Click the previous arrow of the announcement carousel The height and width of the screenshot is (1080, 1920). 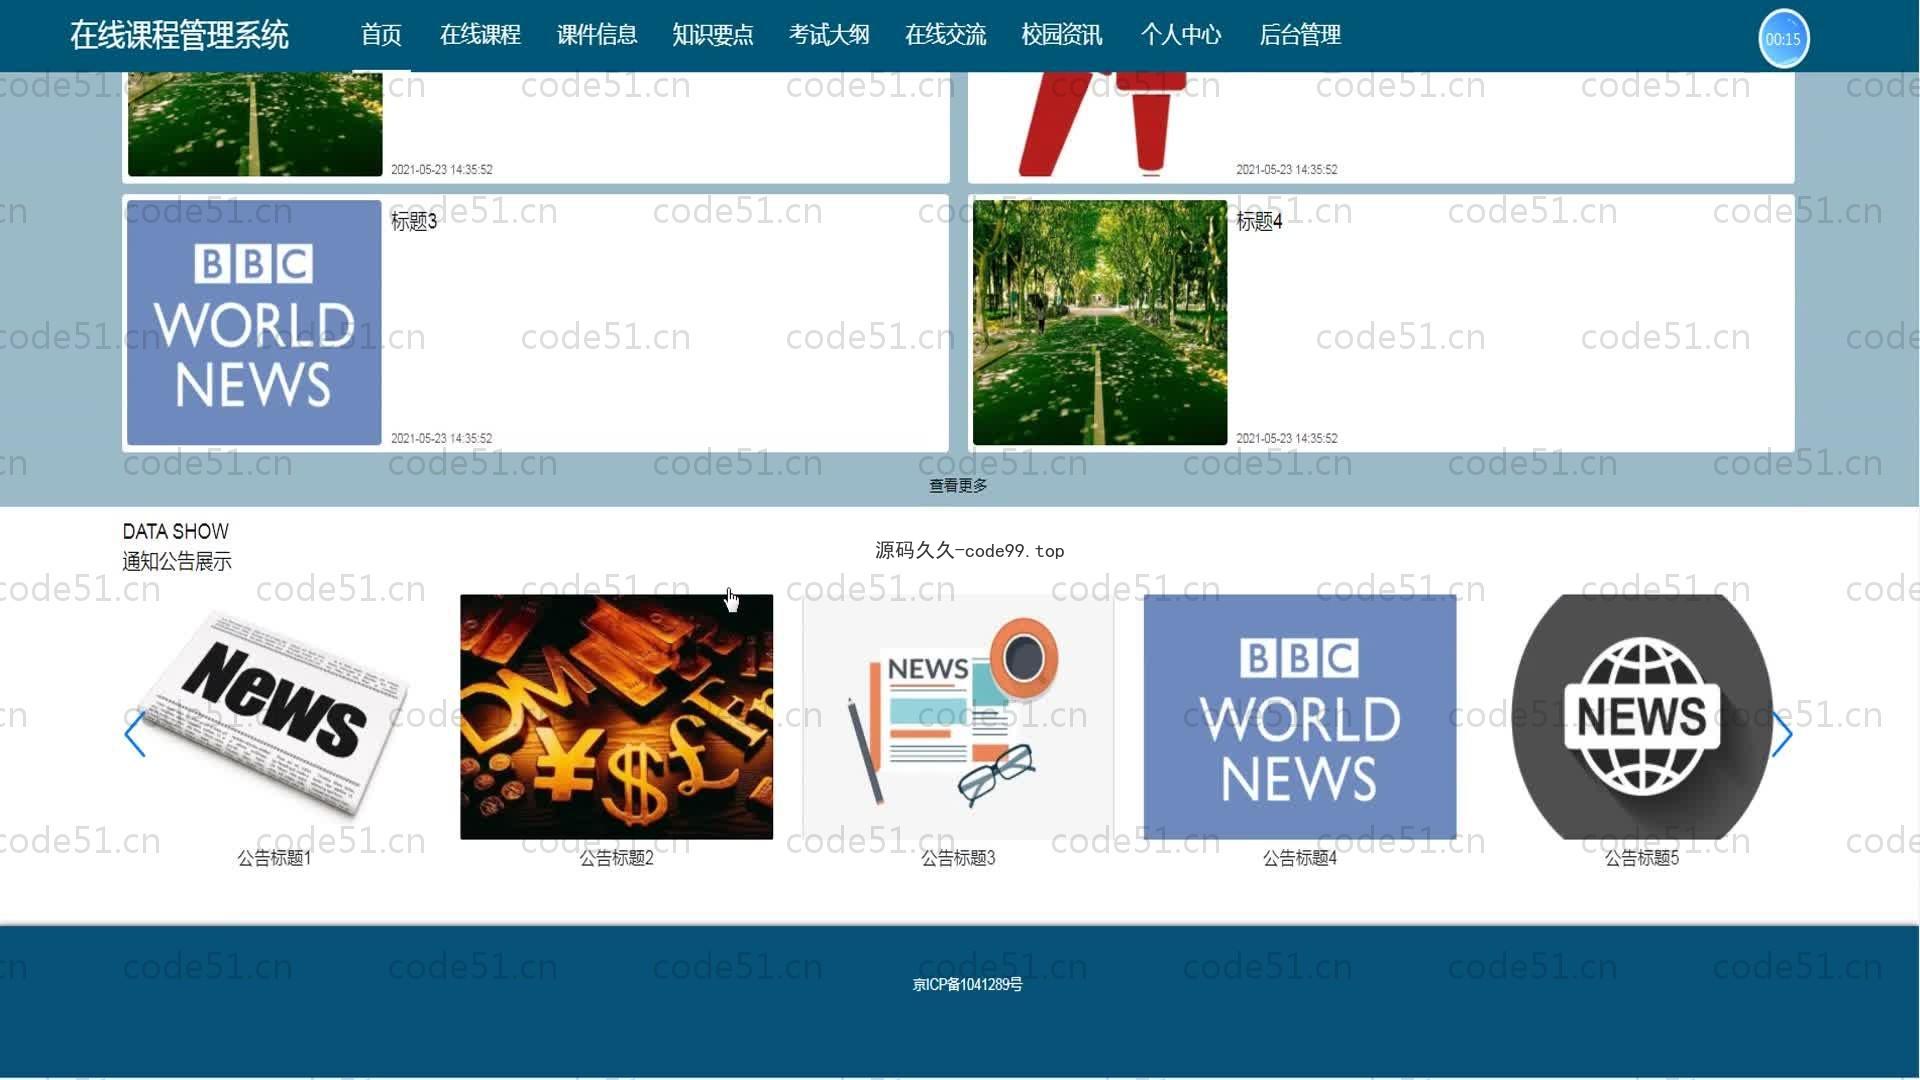pos(135,734)
